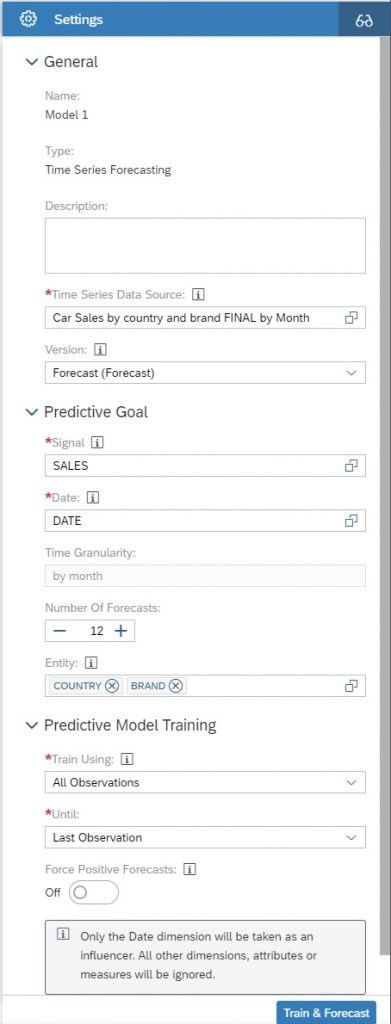
Task: Remove the BRAND entity token
Action: (x=176, y=686)
